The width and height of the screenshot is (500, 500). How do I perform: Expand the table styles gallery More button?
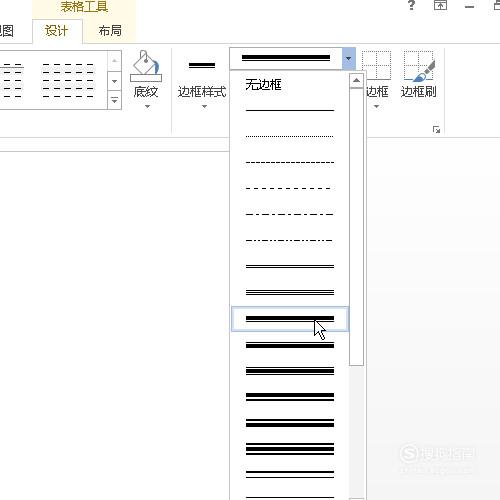coord(114,100)
